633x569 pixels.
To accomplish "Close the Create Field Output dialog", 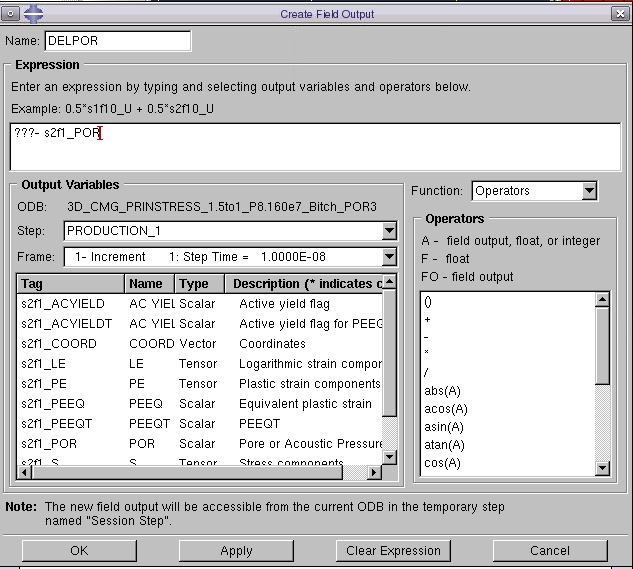I will 620,14.
